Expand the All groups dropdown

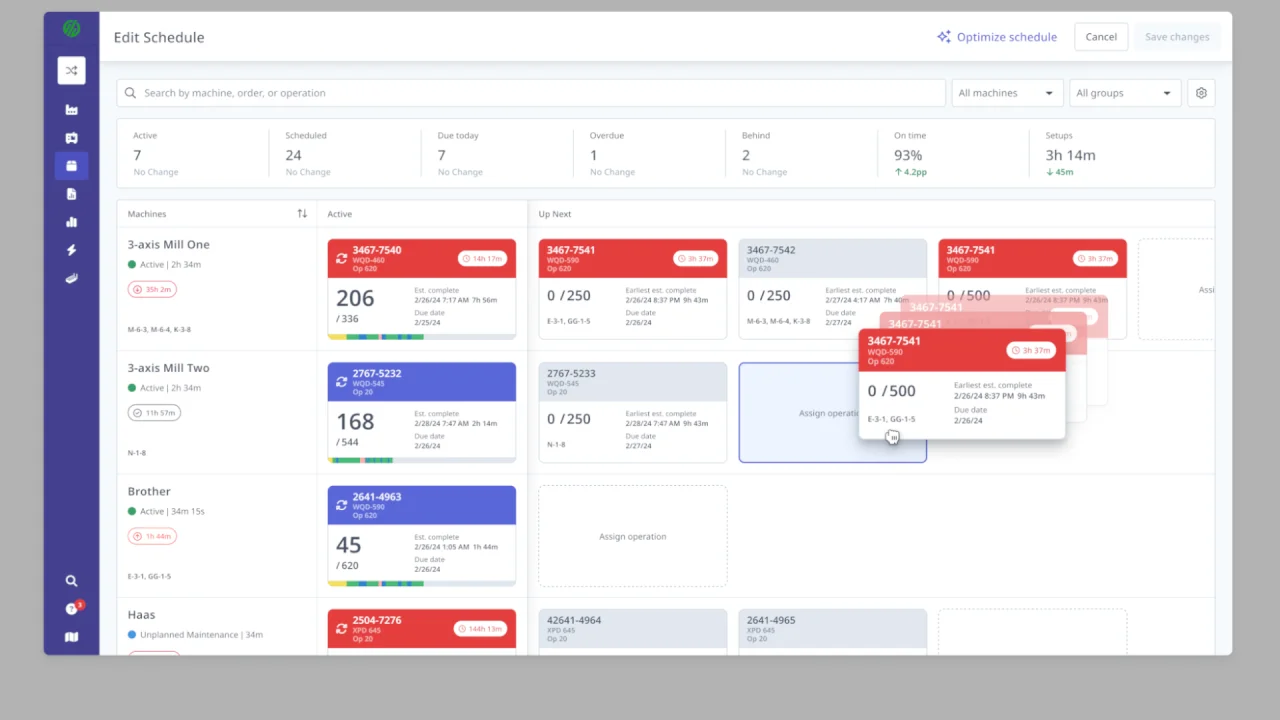pyautogui.click(x=1125, y=93)
